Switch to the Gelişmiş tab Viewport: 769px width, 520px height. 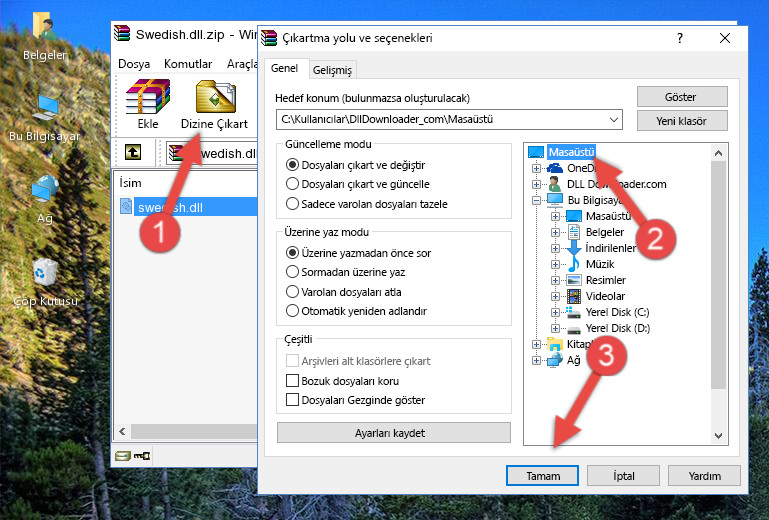pos(332,70)
